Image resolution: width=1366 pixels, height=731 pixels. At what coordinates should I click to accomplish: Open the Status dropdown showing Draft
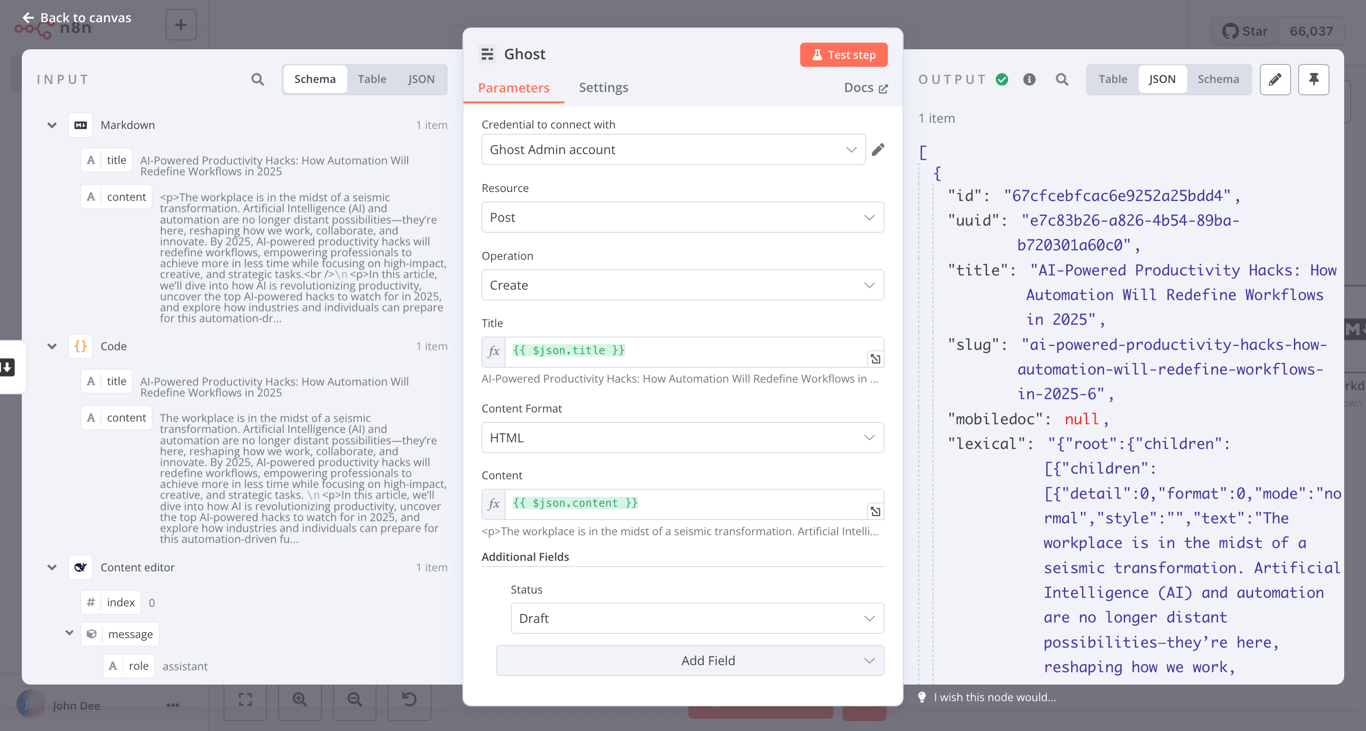tap(697, 618)
